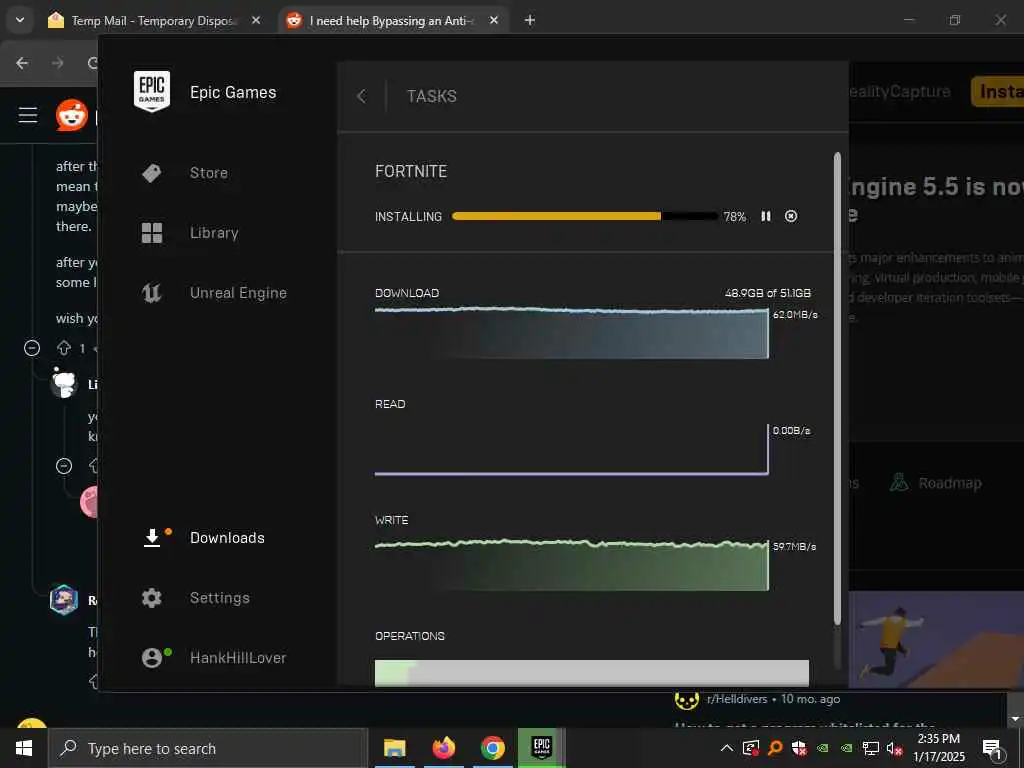The width and height of the screenshot is (1024, 768).
Task: Show hidden system tray icons
Action: (726, 748)
